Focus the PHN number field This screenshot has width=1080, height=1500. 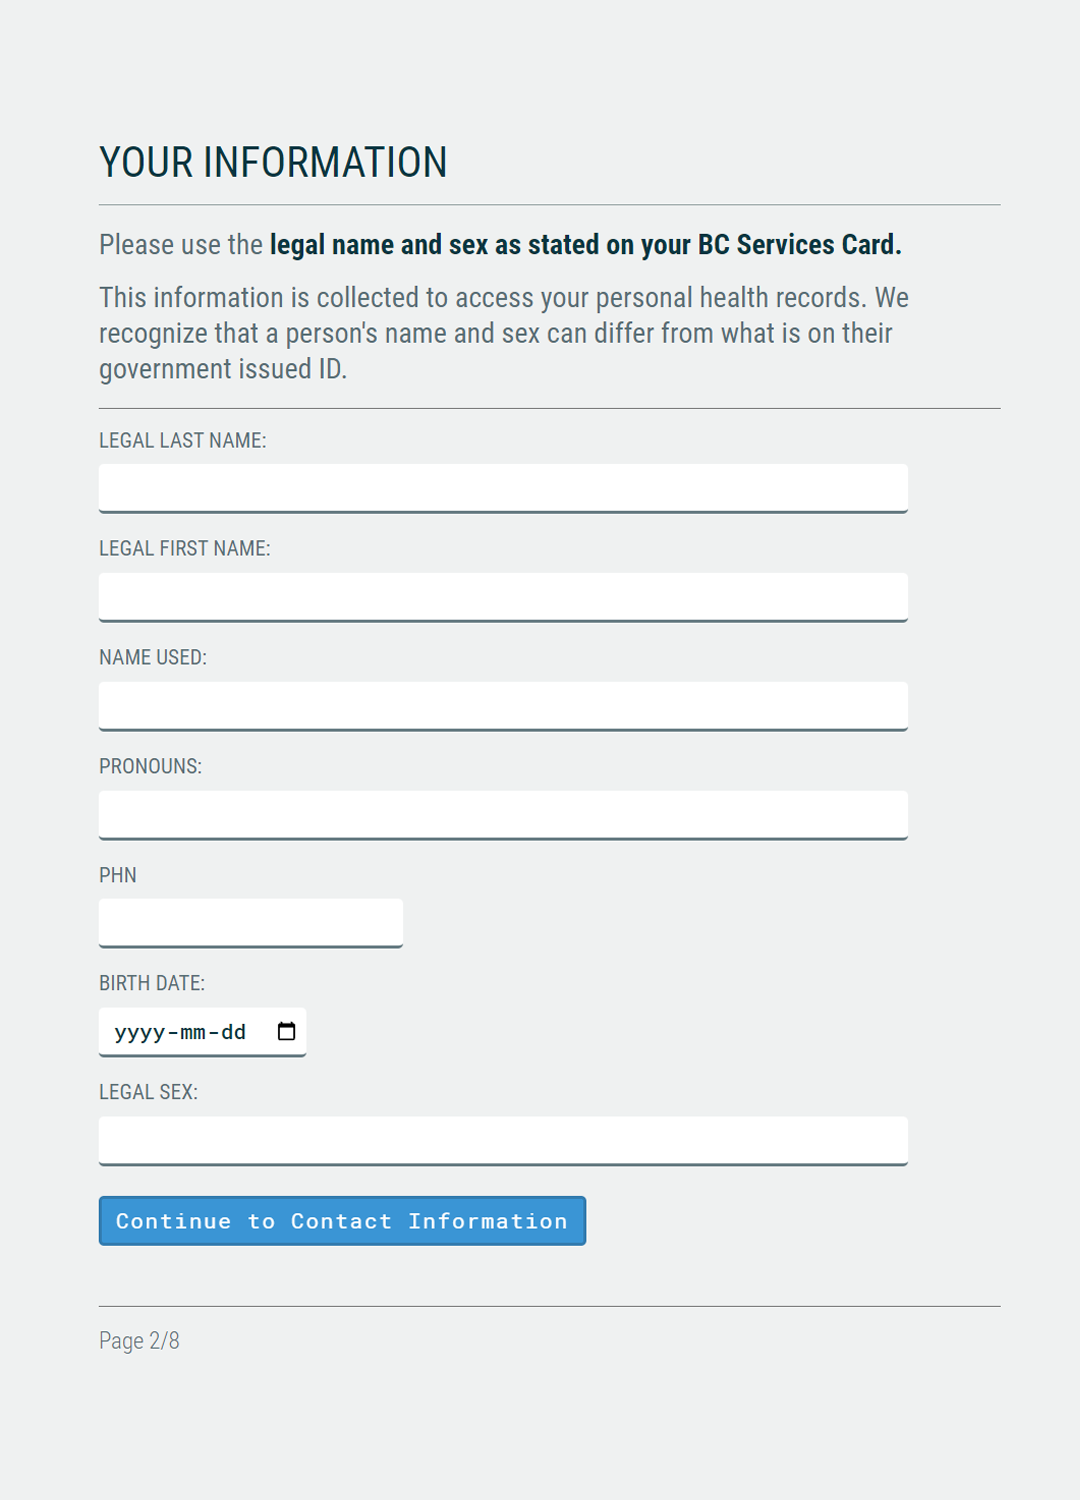click(x=251, y=923)
